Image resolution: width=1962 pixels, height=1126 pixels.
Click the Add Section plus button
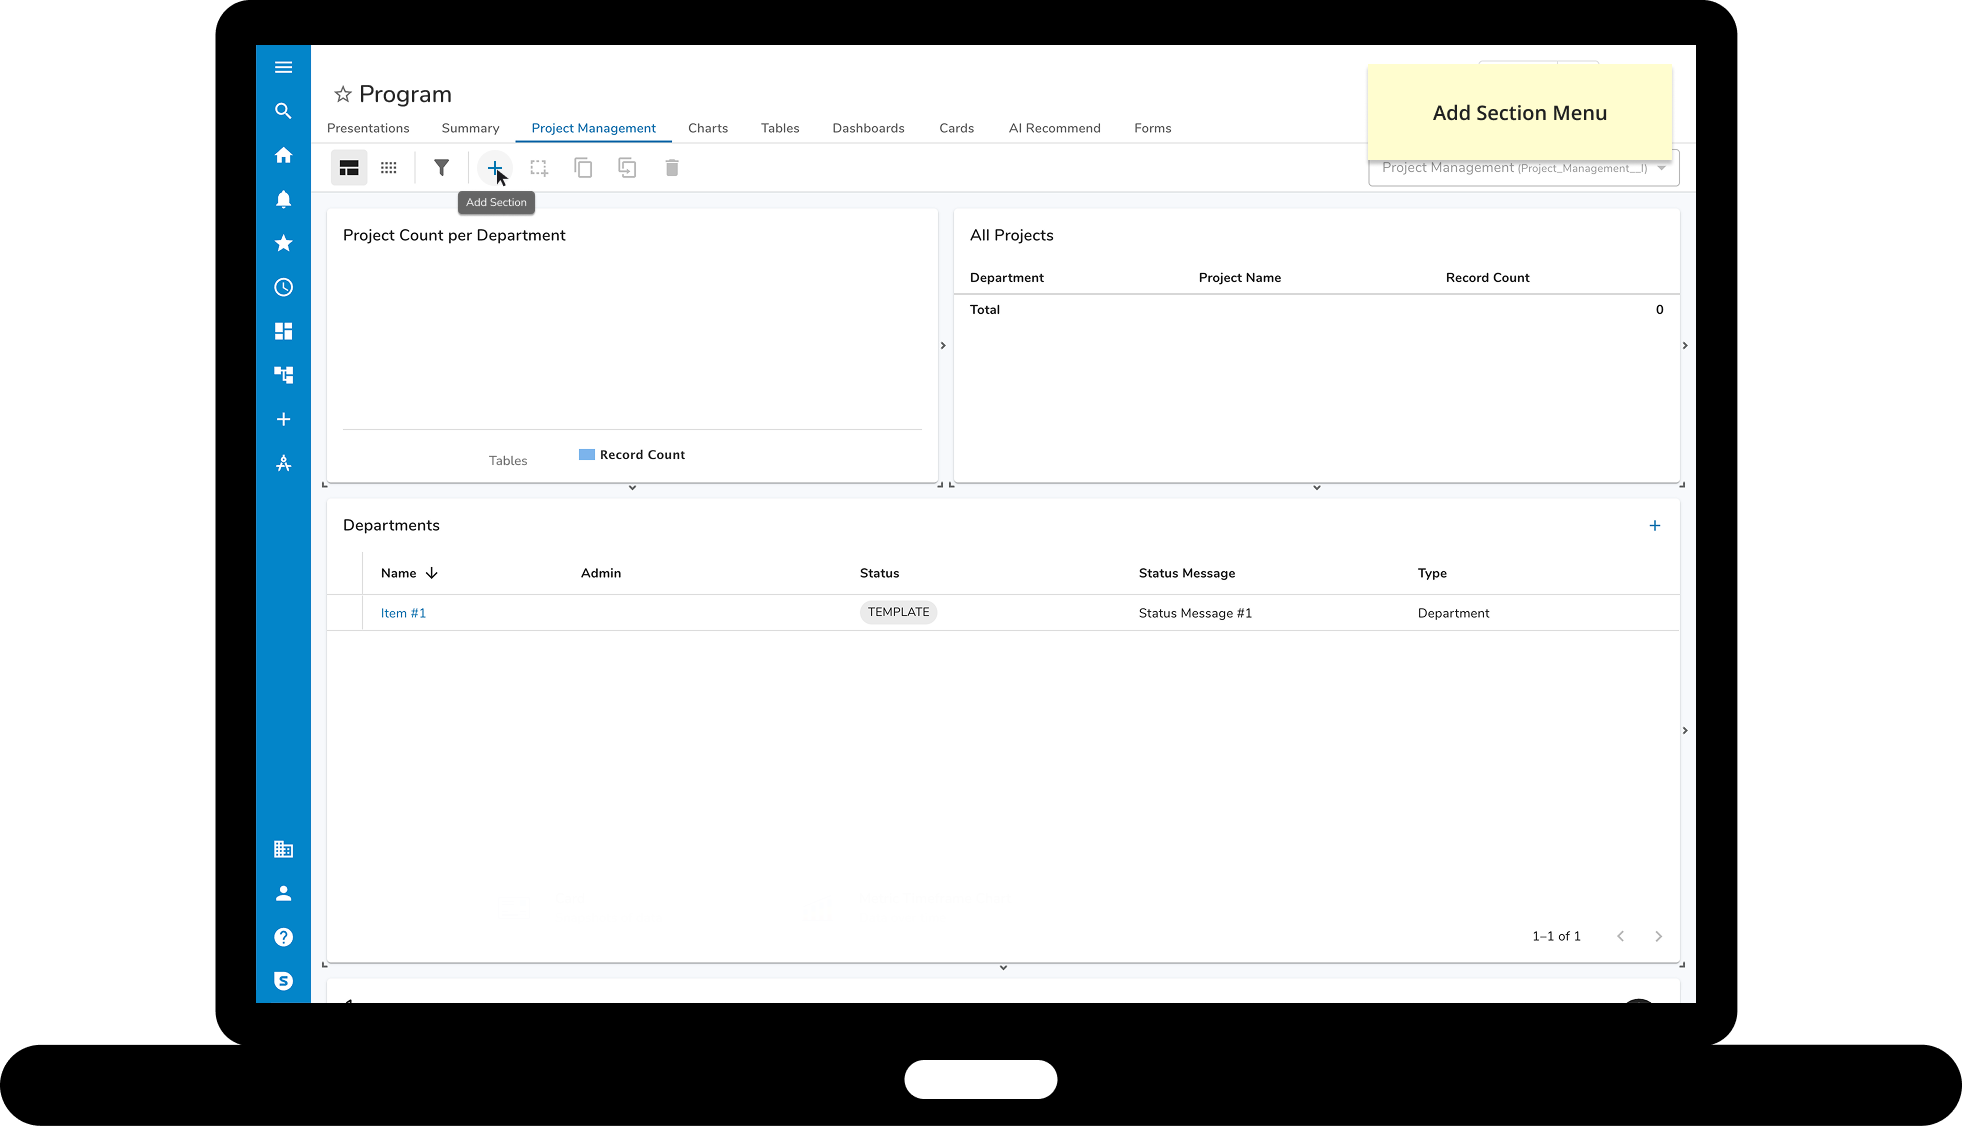pyautogui.click(x=495, y=168)
